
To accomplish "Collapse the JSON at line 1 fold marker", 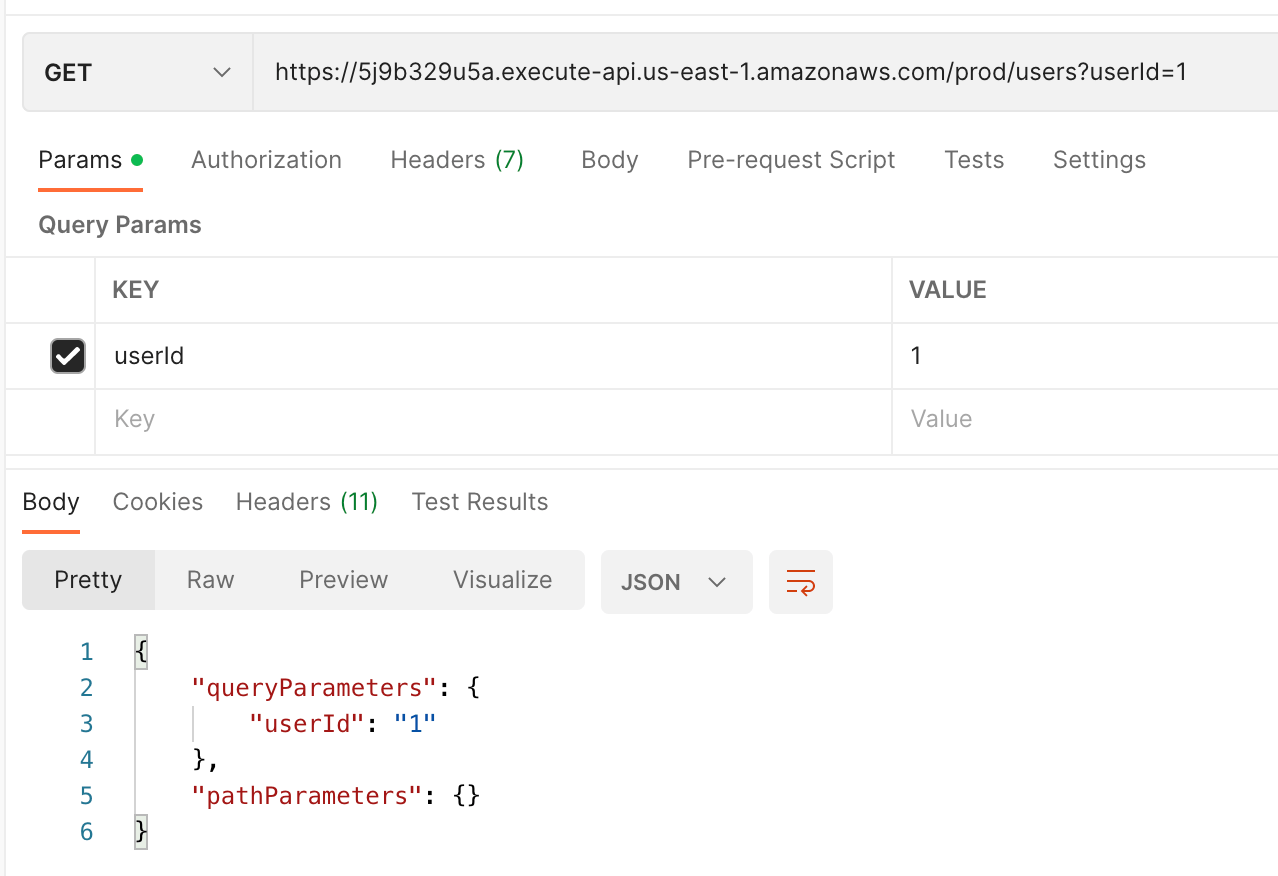I will pos(141,650).
